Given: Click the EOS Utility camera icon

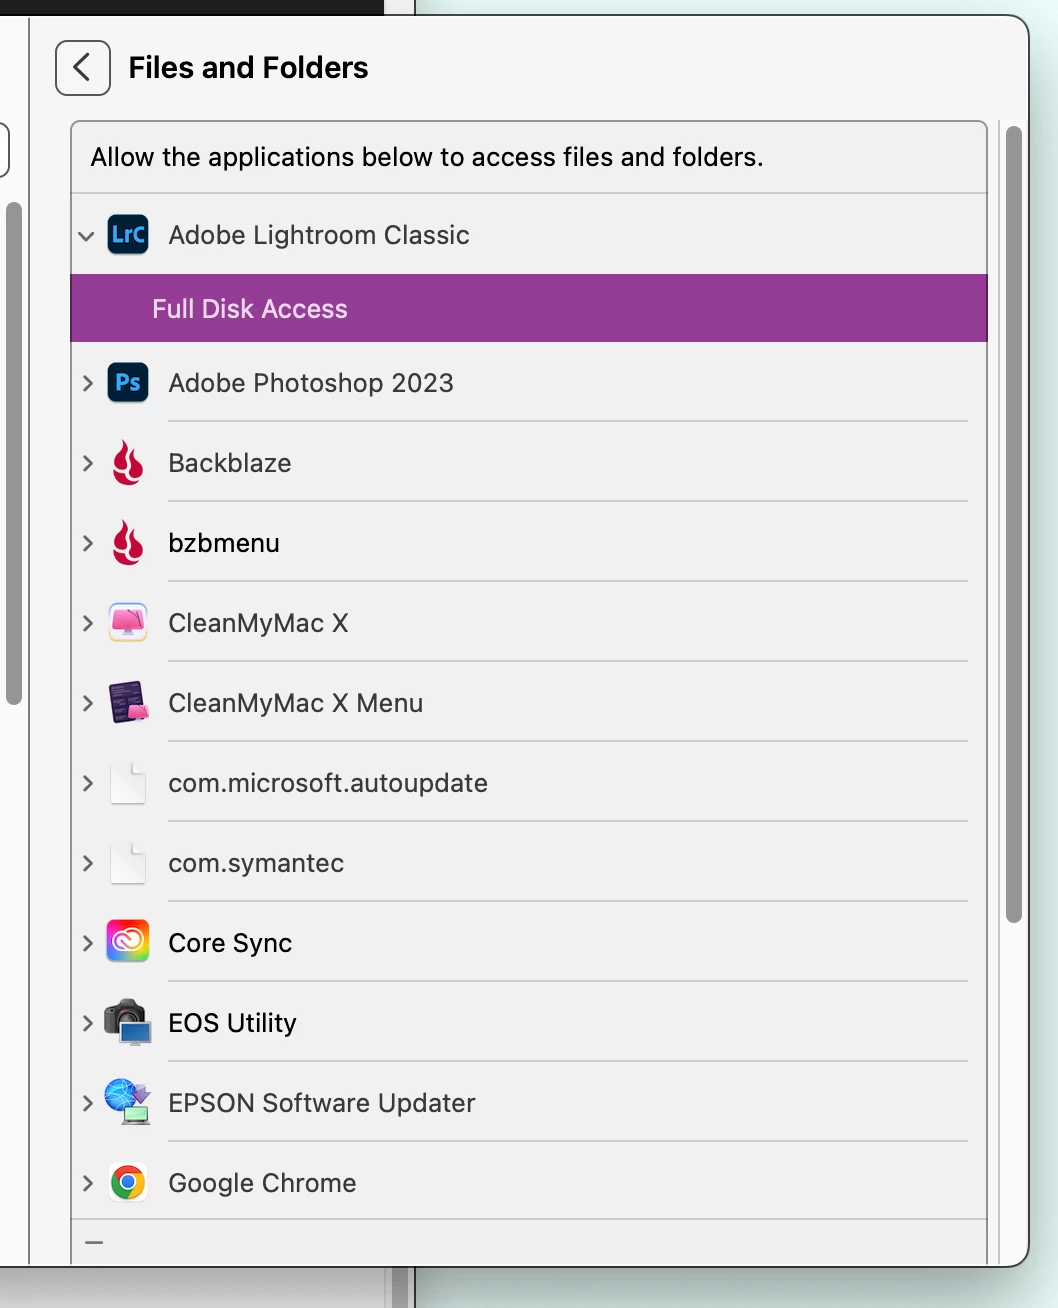Looking at the screenshot, I should click(x=128, y=1022).
